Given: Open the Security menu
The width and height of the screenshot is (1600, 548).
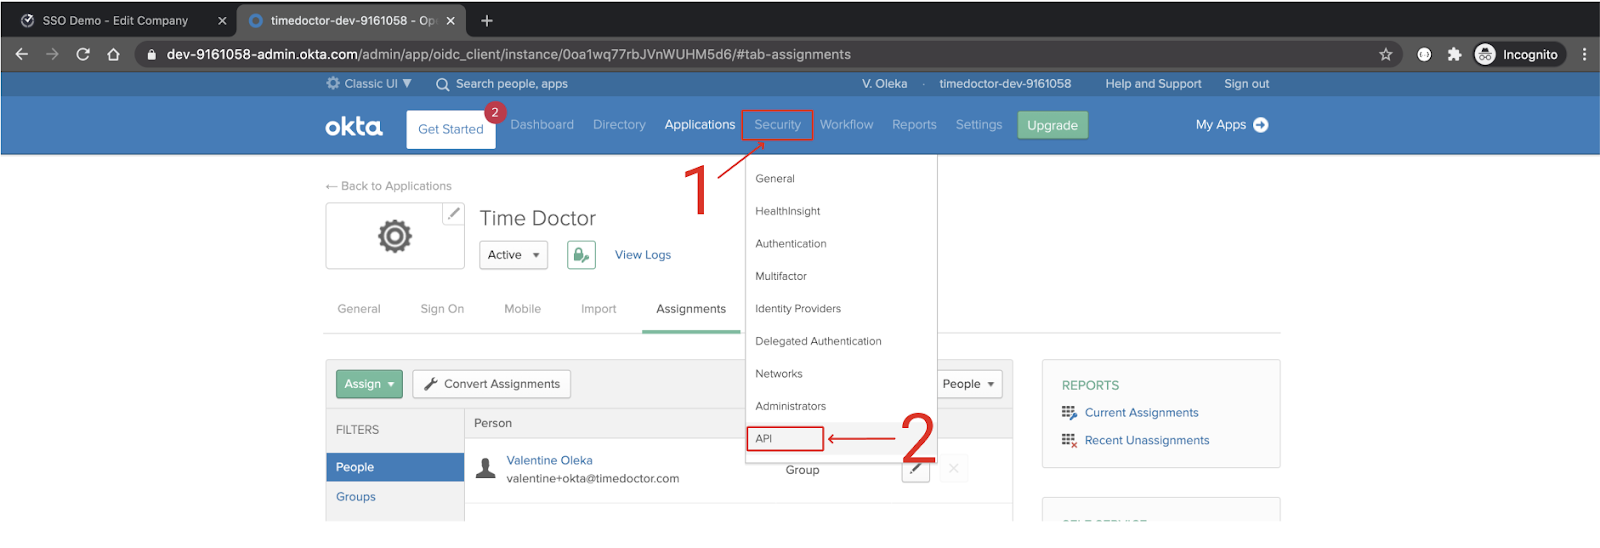Looking at the screenshot, I should [x=777, y=125].
